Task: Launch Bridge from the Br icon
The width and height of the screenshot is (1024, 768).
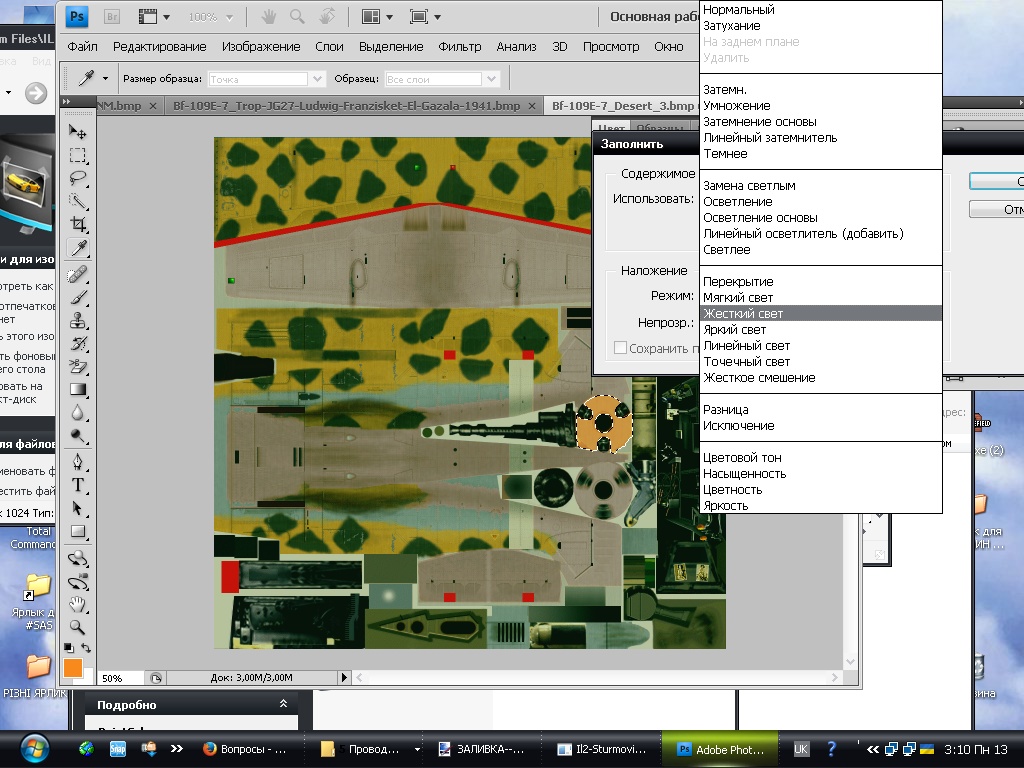Action: coord(112,17)
